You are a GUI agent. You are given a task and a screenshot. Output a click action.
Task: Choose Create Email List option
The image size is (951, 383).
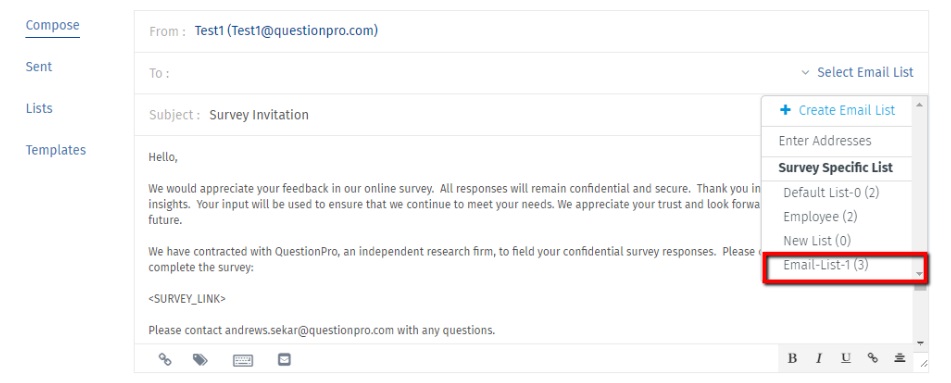pos(837,110)
